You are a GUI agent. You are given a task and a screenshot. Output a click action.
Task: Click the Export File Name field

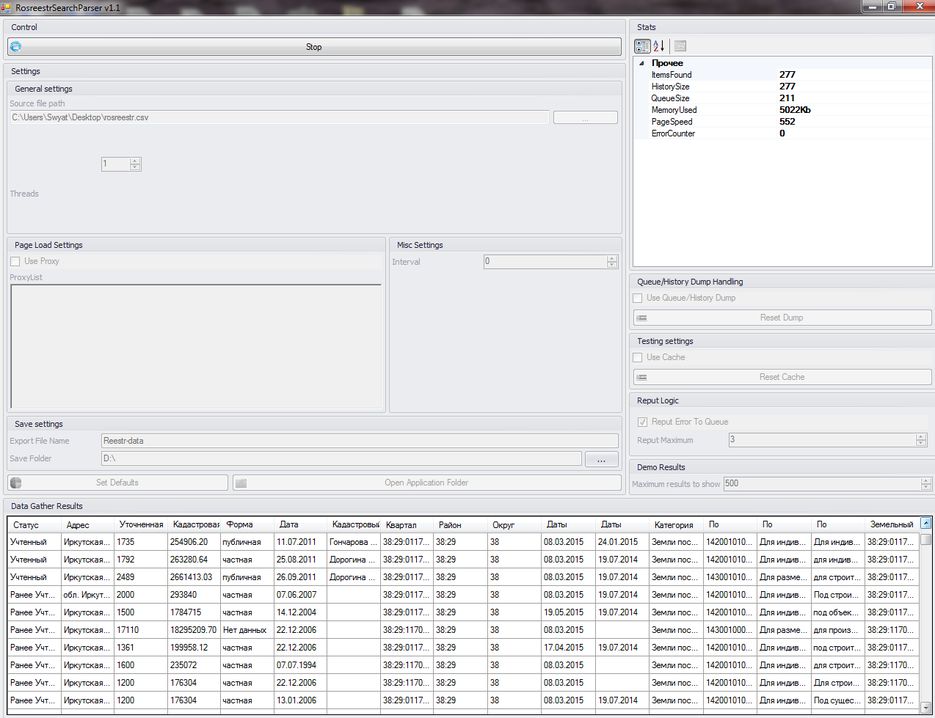click(360, 441)
